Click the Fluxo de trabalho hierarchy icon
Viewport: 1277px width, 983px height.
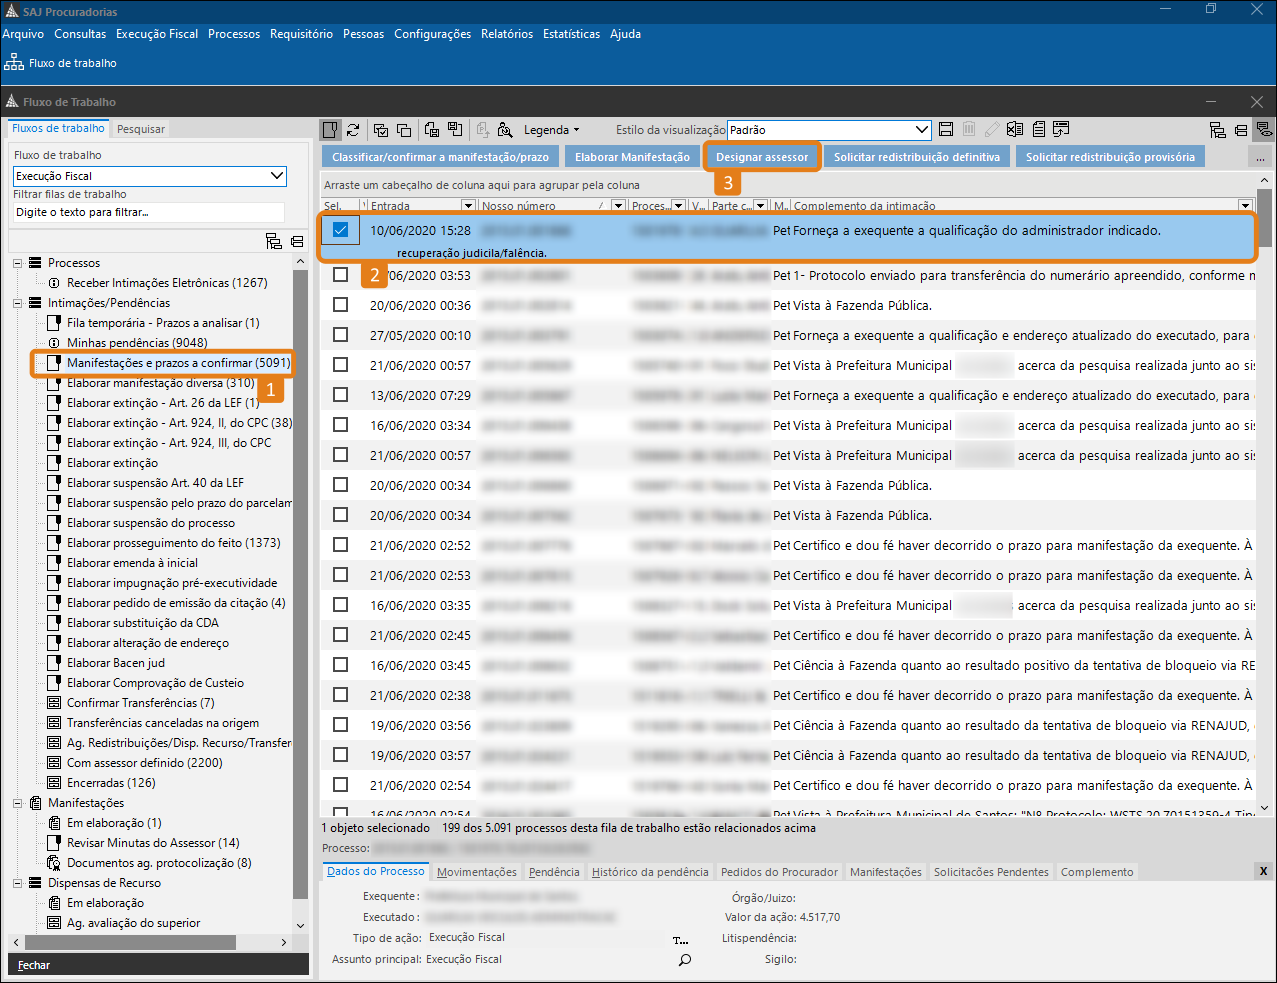tap(14, 63)
